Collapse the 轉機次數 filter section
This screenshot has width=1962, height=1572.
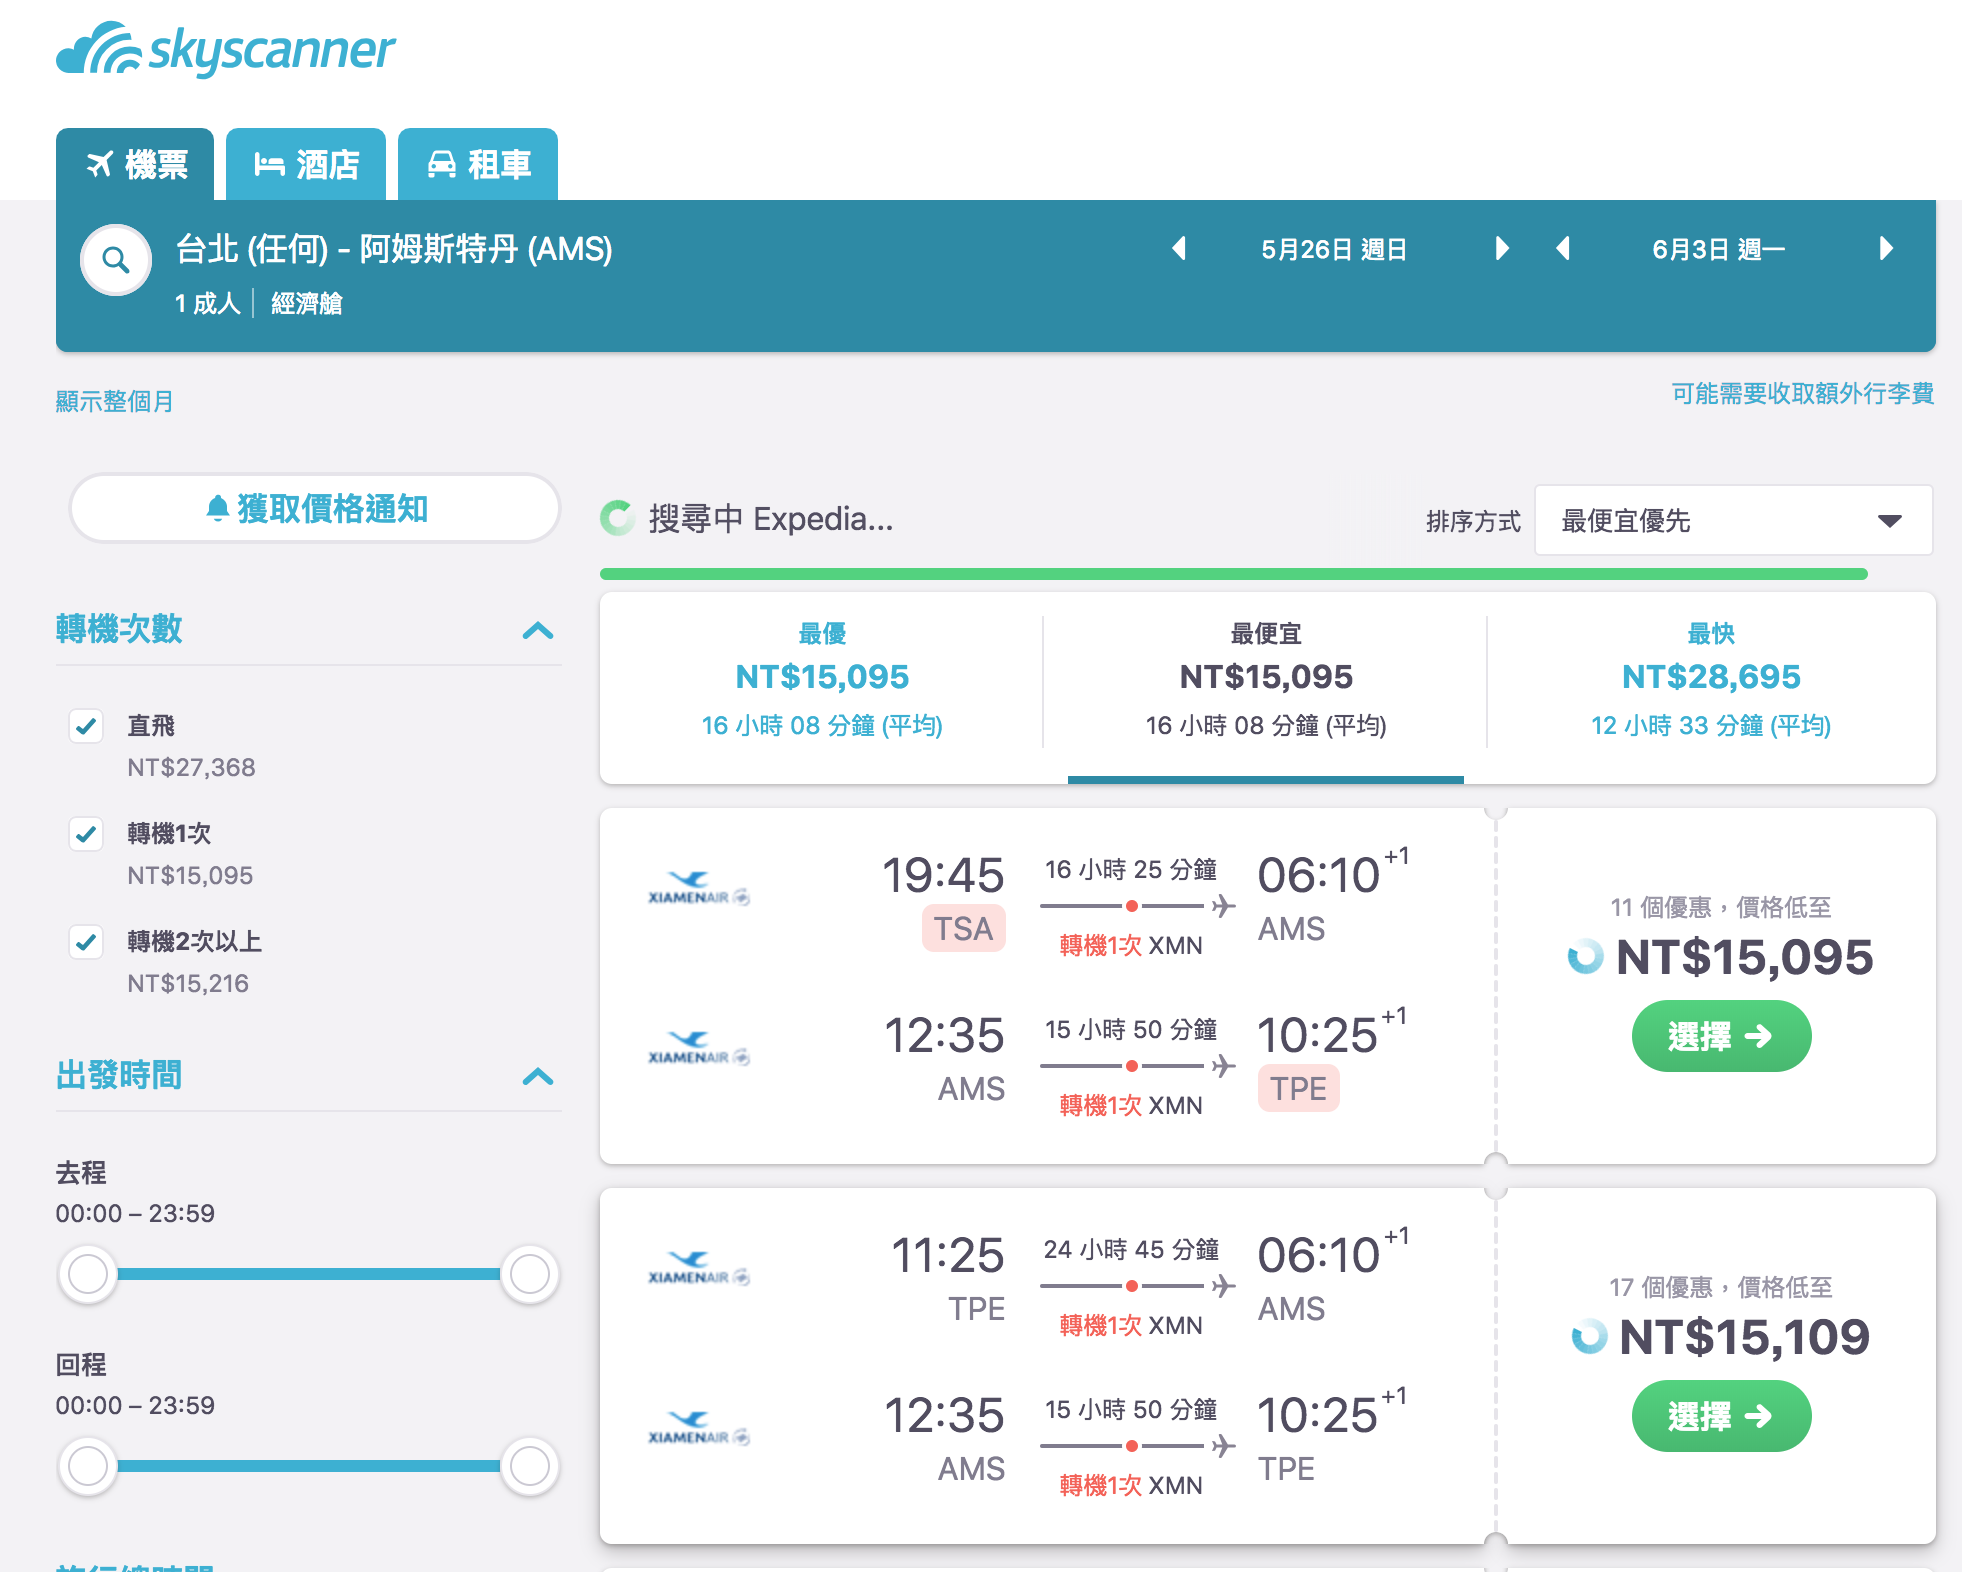pos(538,630)
